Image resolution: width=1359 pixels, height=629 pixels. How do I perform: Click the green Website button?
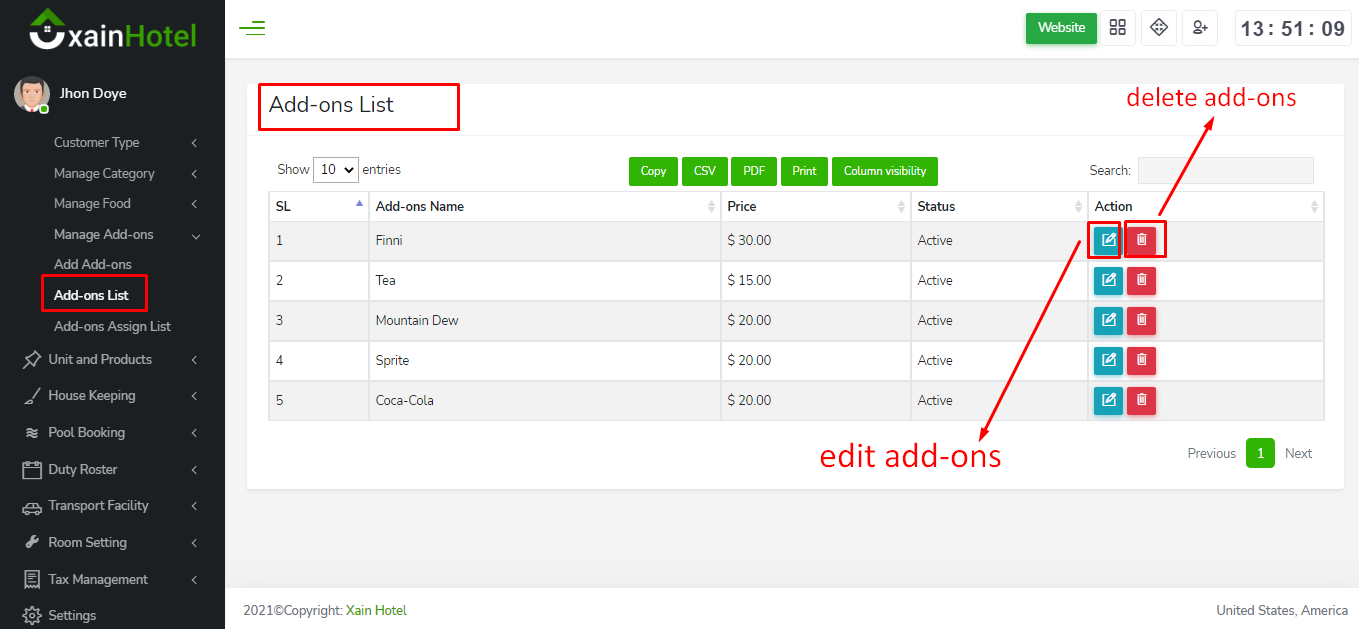pyautogui.click(x=1061, y=28)
